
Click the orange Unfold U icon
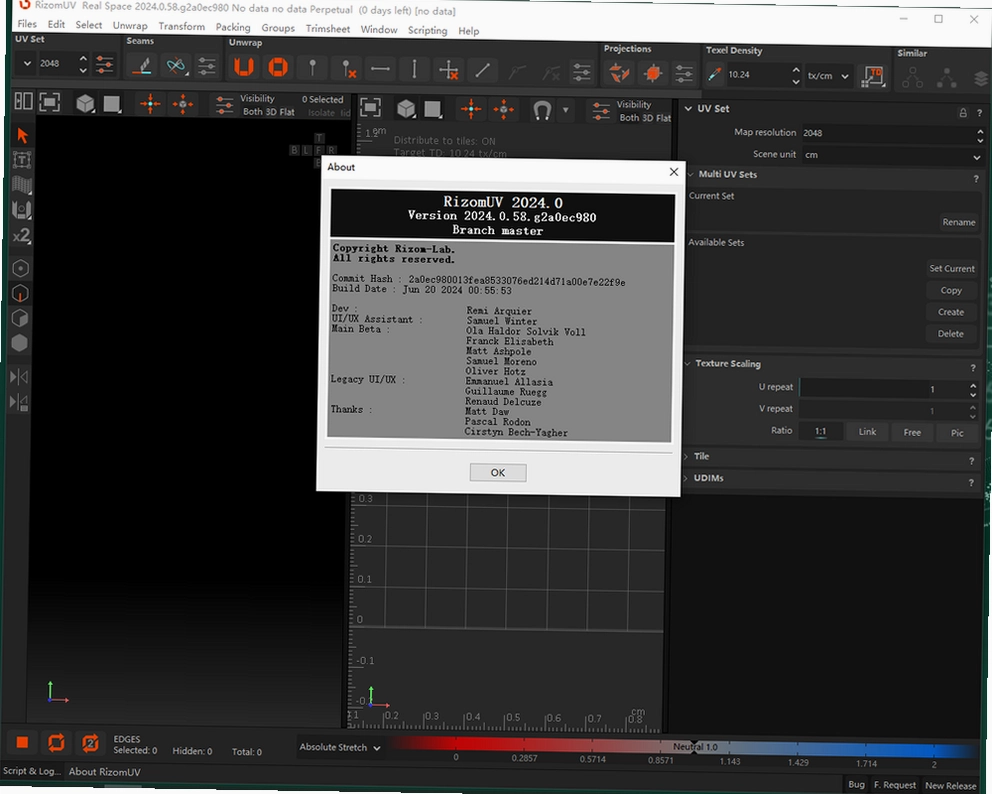point(244,67)
